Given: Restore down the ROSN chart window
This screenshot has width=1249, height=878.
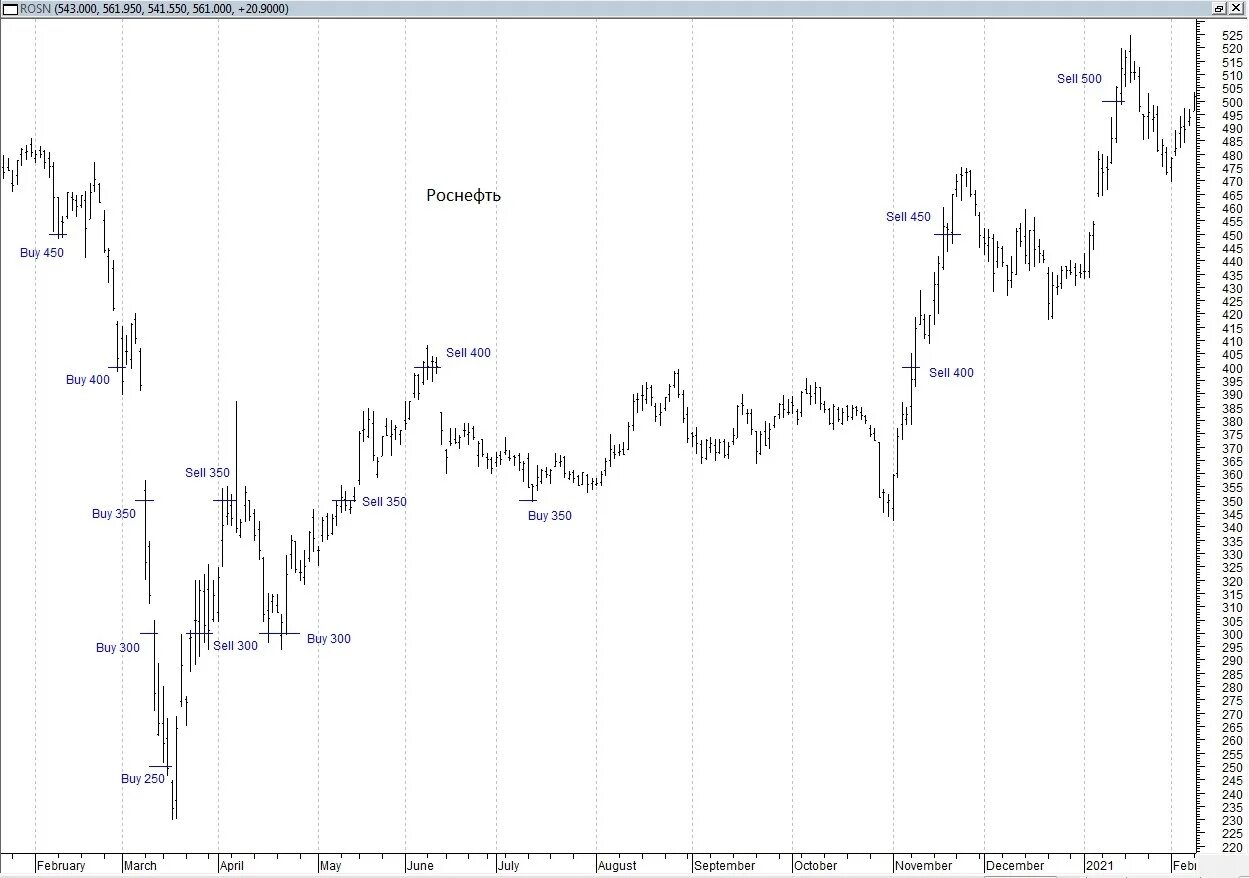Looking at the screenshot, I should 1219,8.
